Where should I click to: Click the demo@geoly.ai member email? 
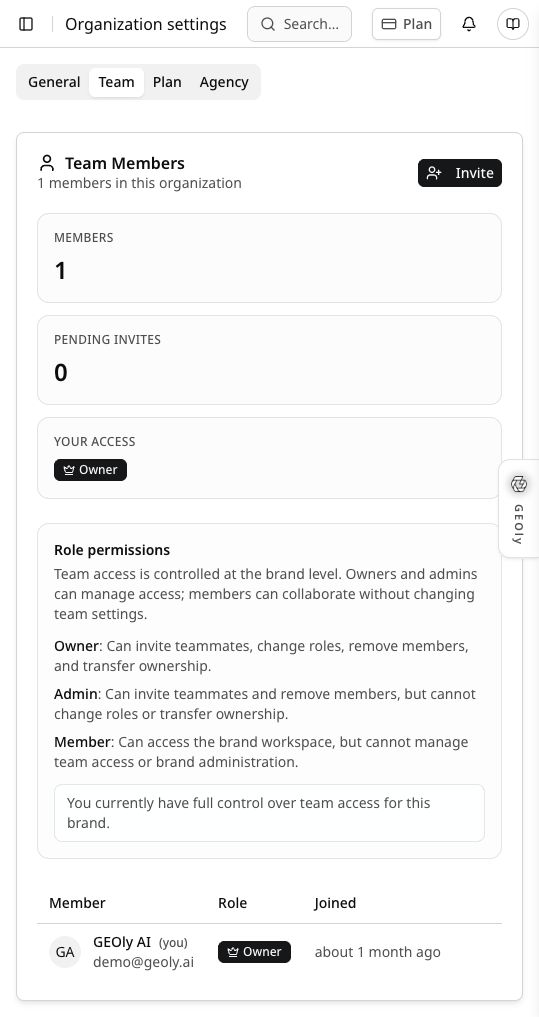pos(143,962)
